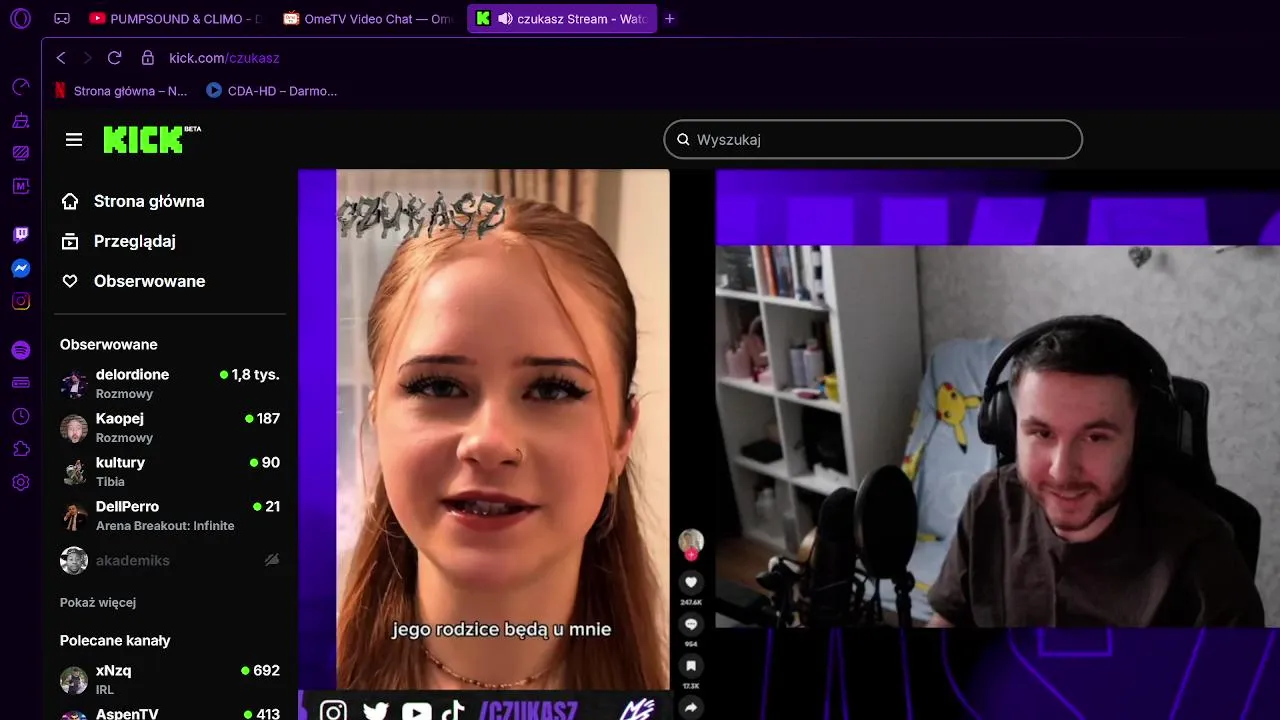Open kultury channel playing Tibia
This screenshot has width=1280, height=720.
(170, 471)
